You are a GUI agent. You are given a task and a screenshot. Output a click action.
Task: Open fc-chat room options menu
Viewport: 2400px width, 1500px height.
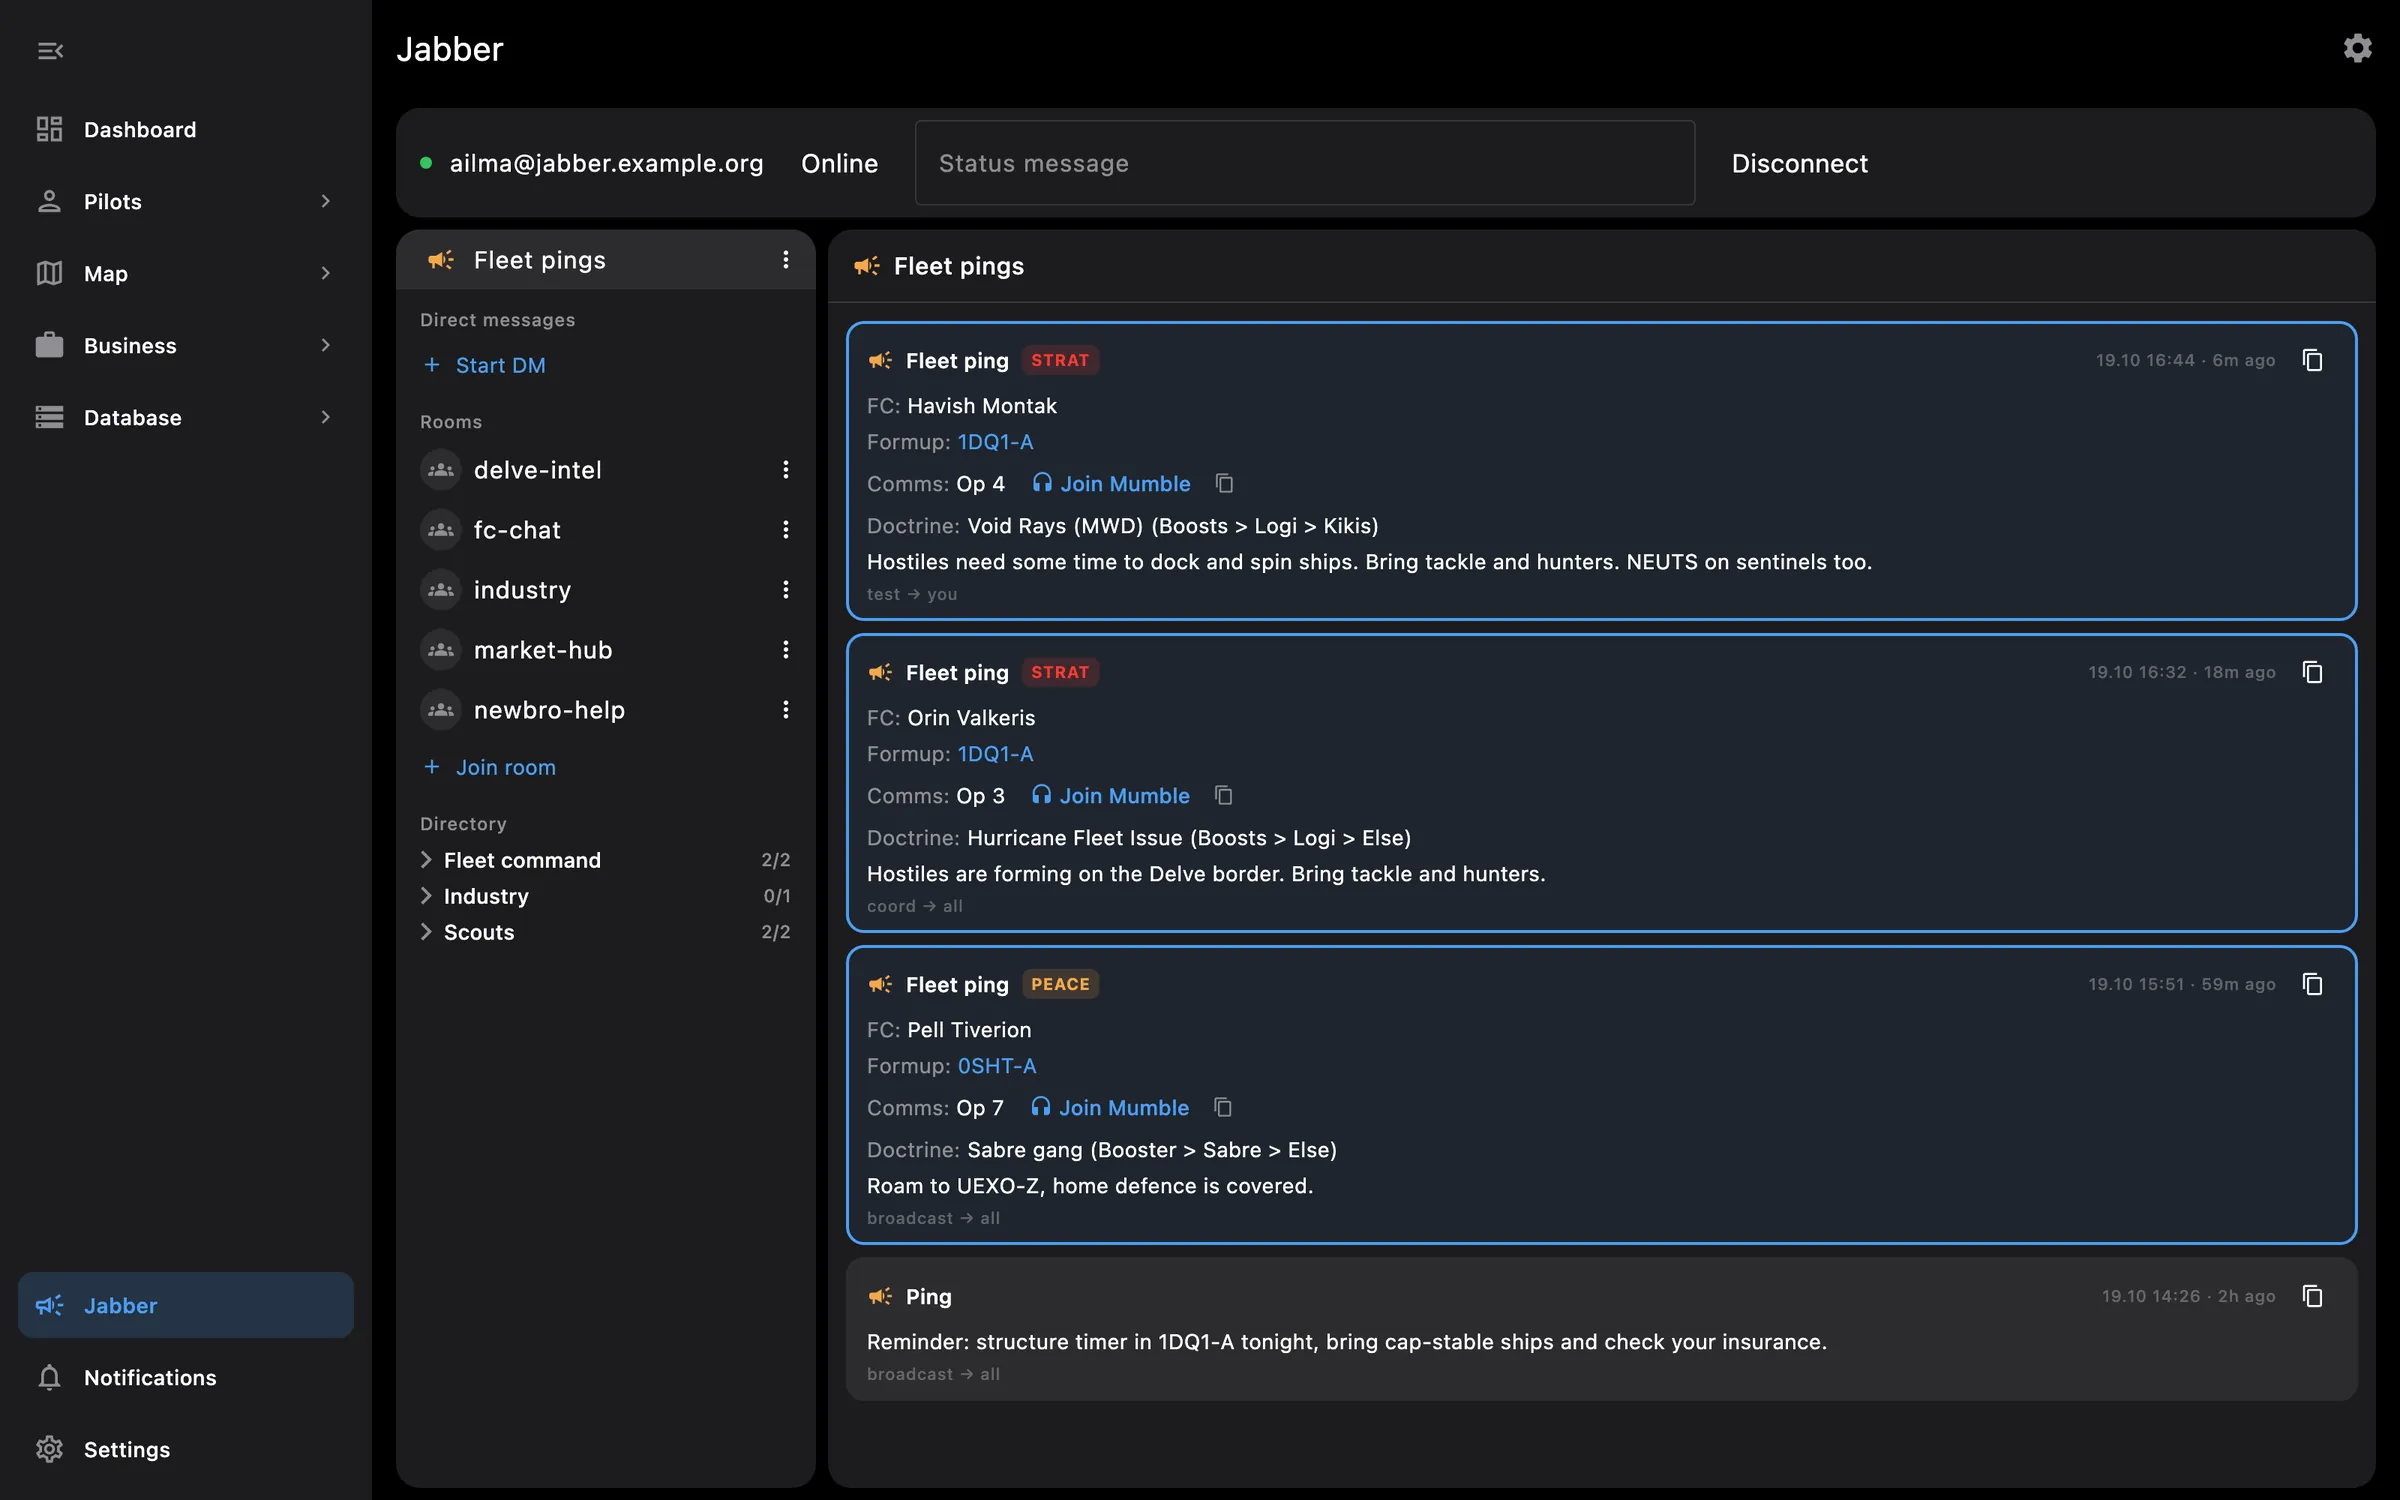tap(786, 530)
